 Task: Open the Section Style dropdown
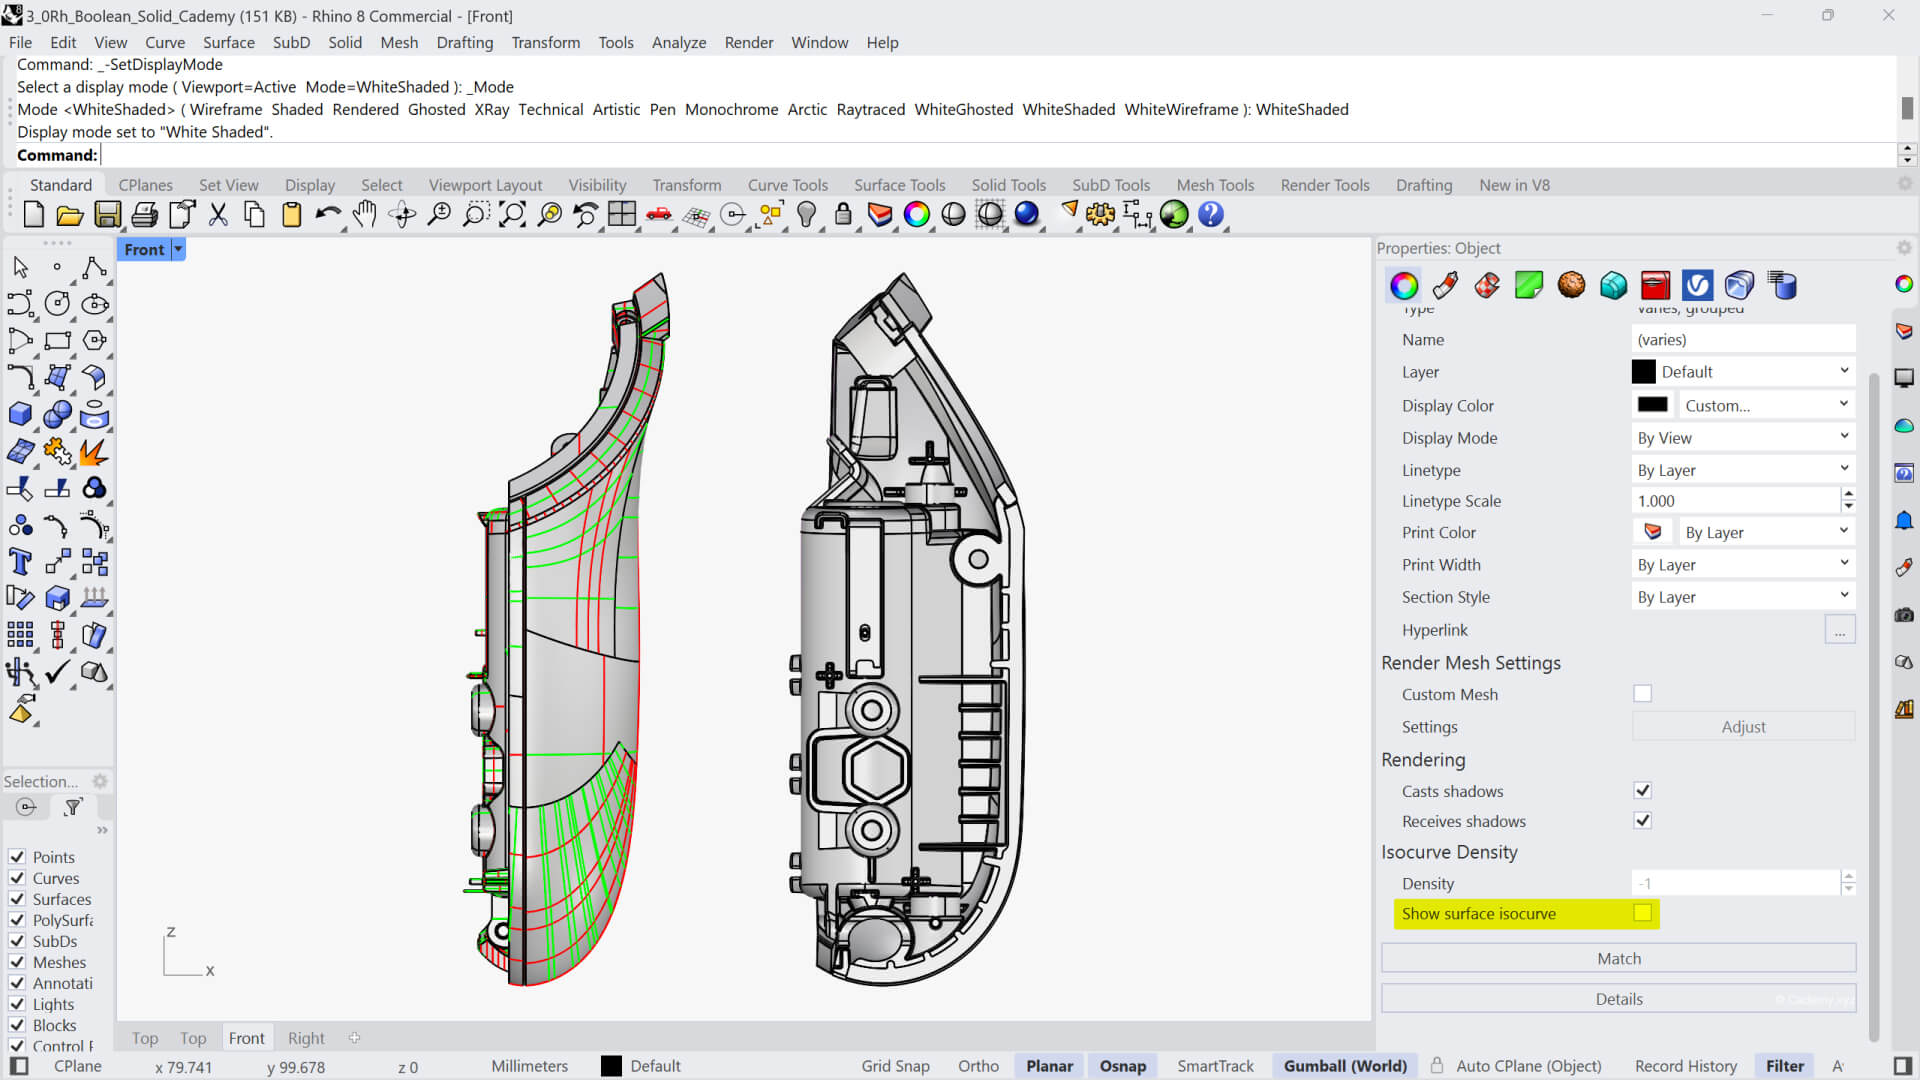pos(1743,596)
